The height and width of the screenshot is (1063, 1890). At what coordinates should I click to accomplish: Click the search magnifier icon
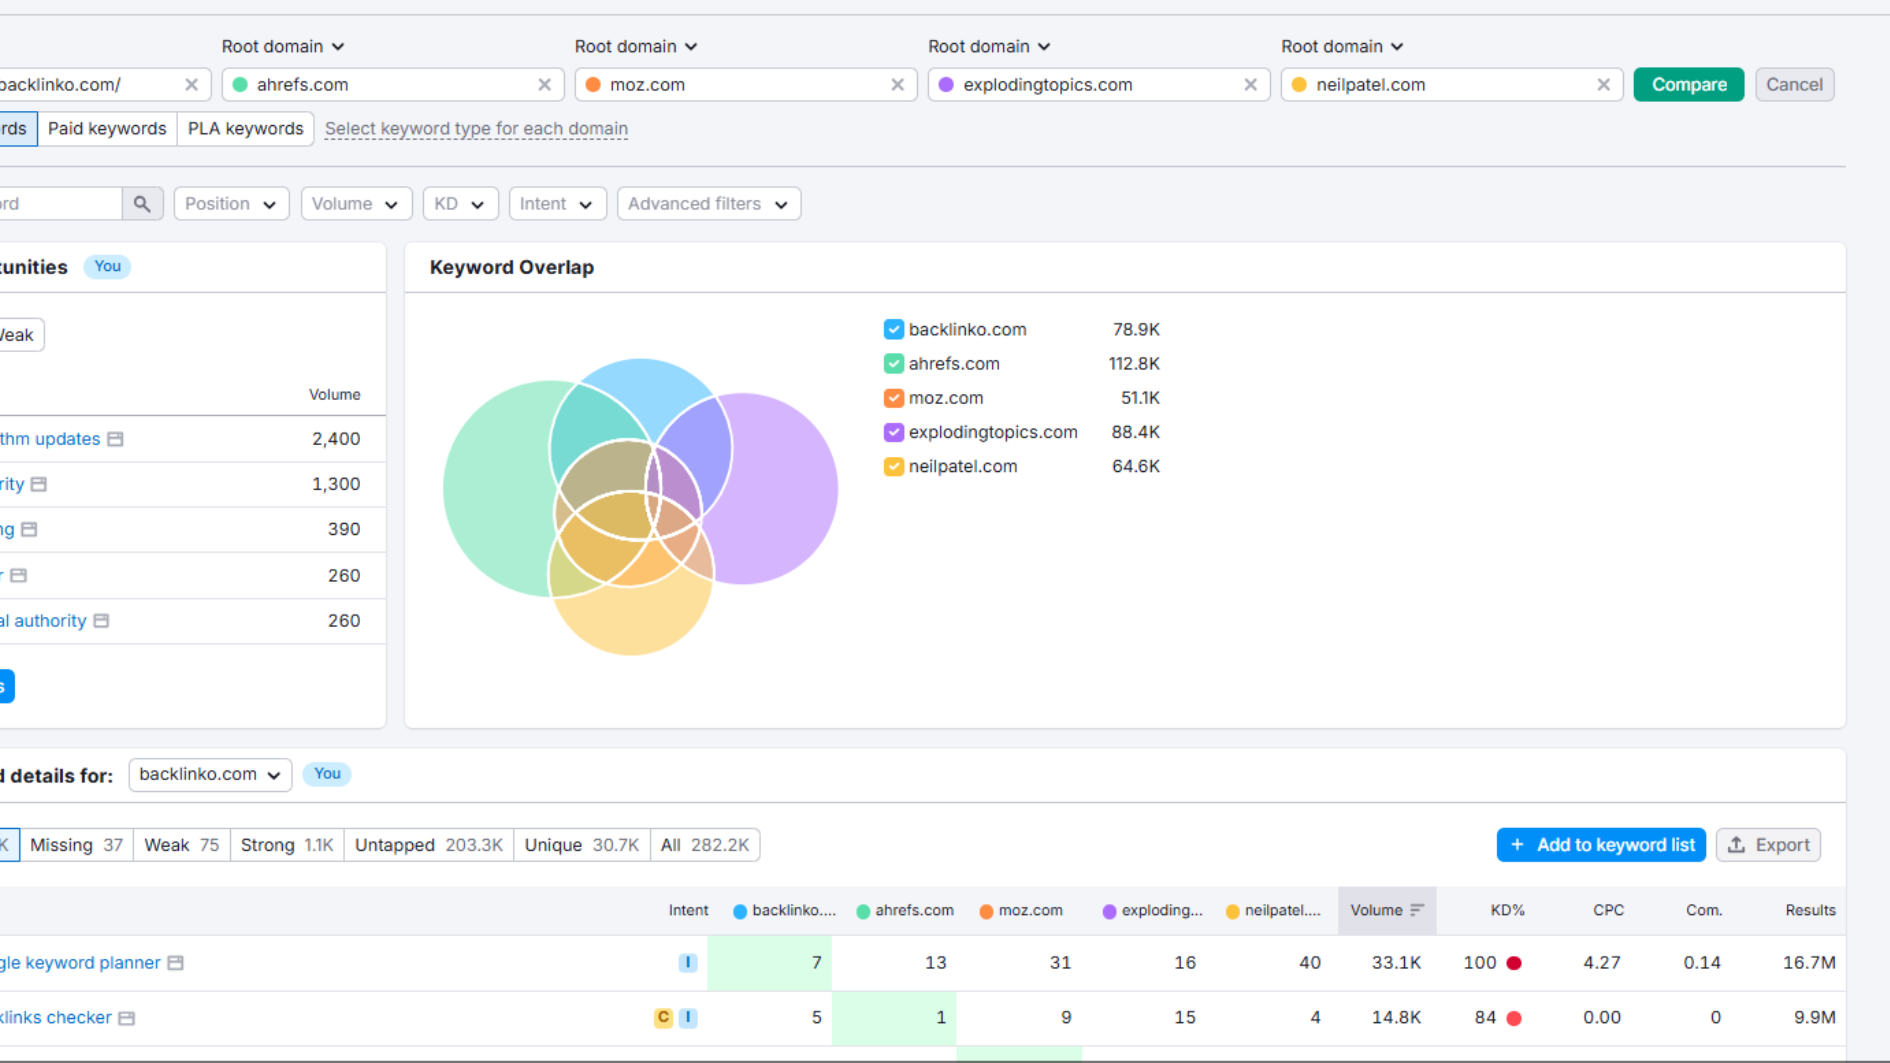click(142, 204)
